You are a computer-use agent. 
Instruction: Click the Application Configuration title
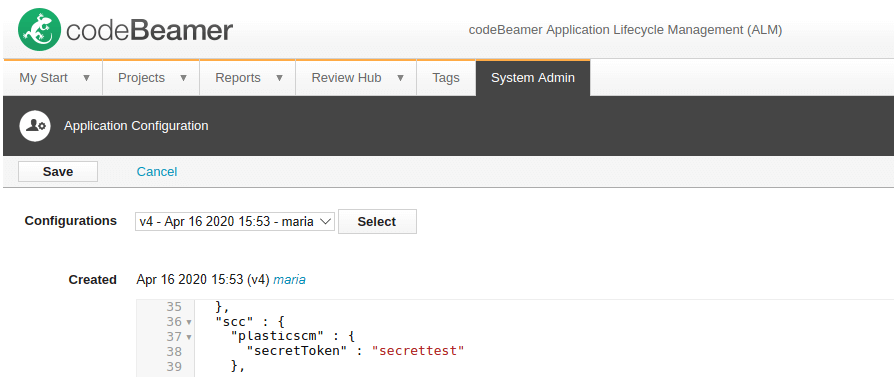point(136,125)
